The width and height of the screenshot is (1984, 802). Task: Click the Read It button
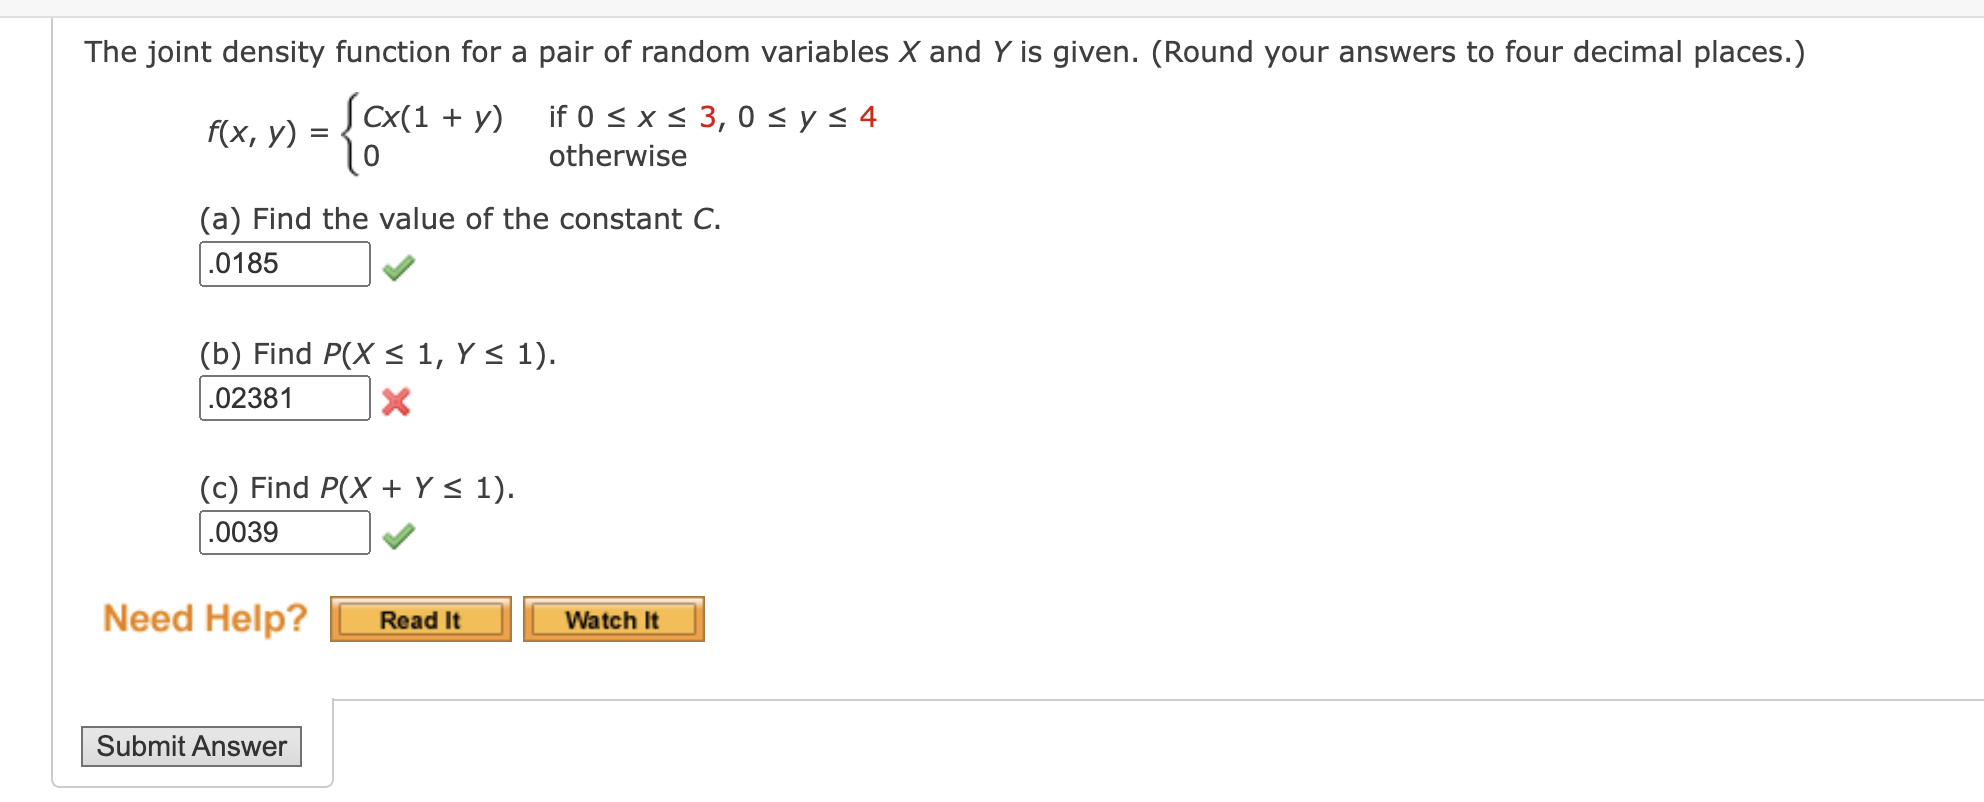point(419,618)
